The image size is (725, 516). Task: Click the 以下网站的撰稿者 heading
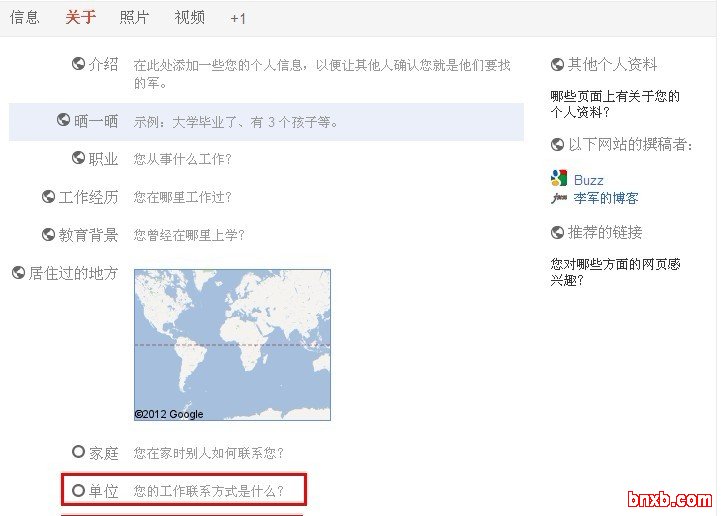tap(631, 145)
